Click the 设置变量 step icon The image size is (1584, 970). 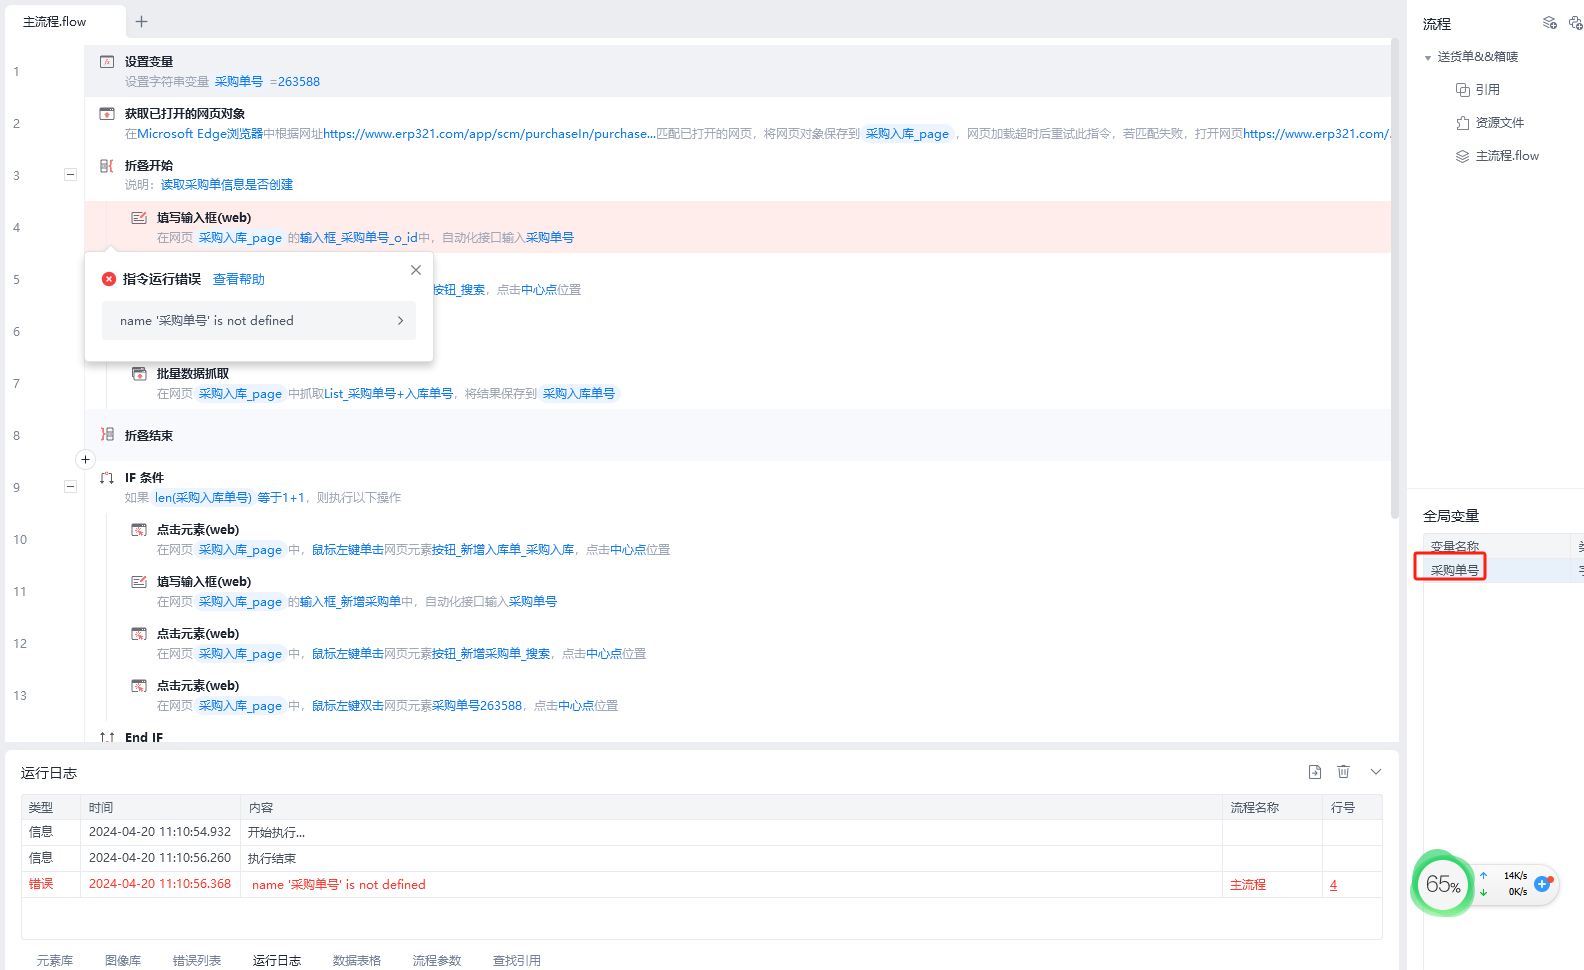[x=107, y=62]
